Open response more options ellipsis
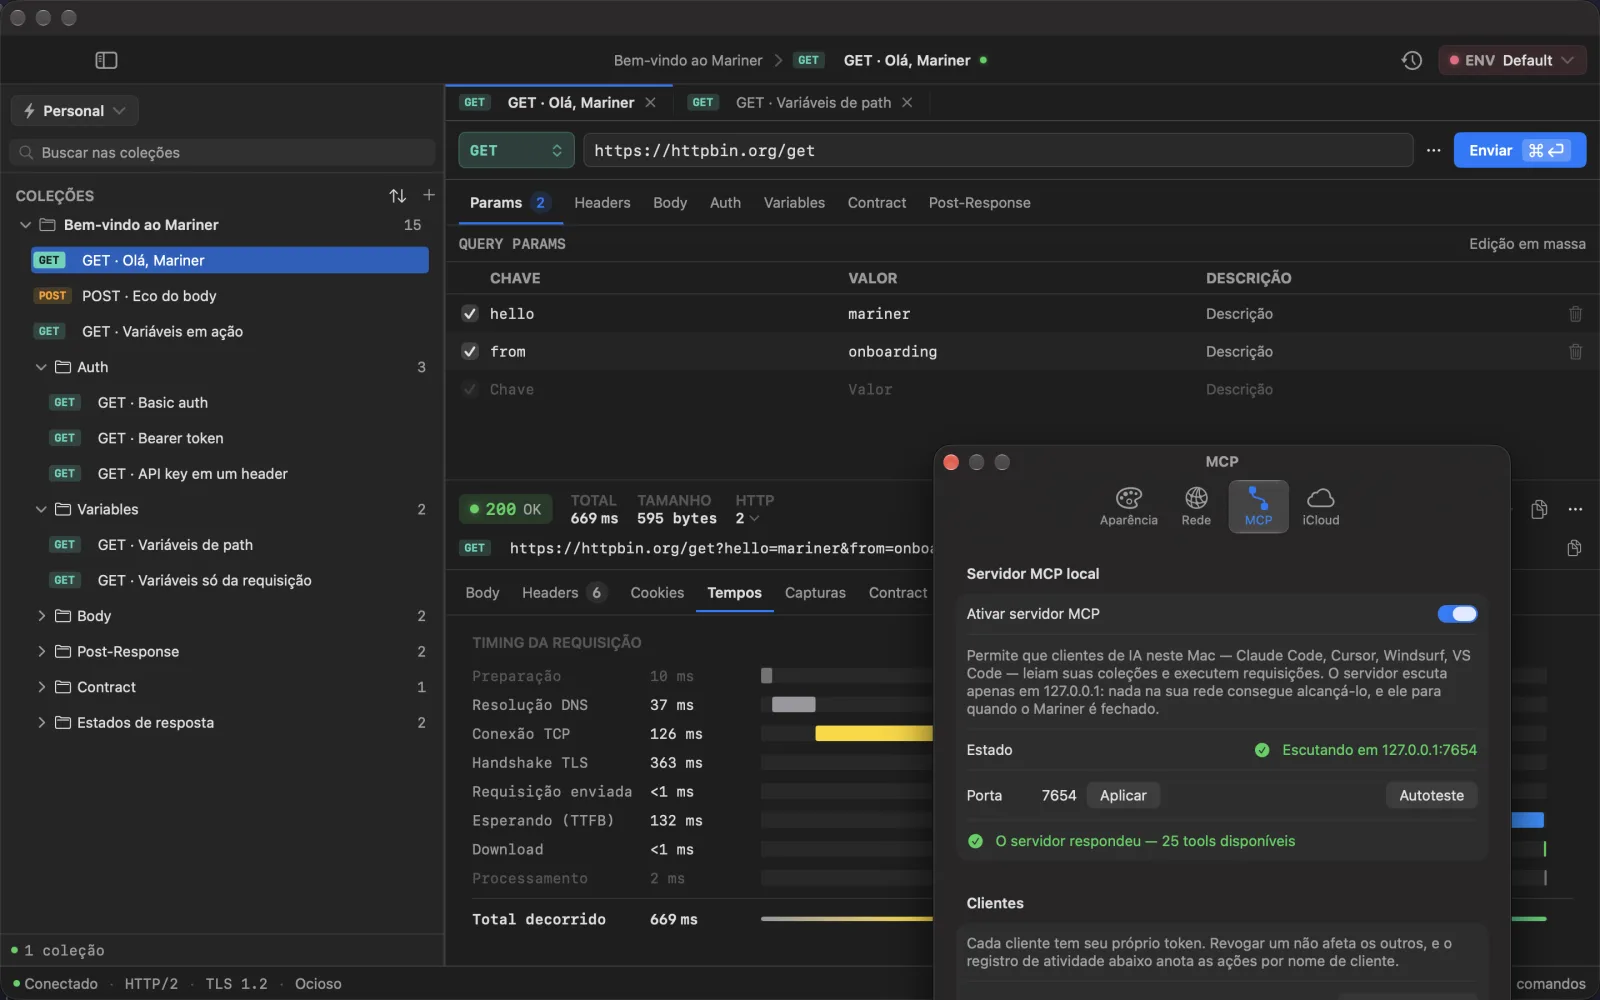Viewport: 1600px width, 1000px height. pos(1575,509)
